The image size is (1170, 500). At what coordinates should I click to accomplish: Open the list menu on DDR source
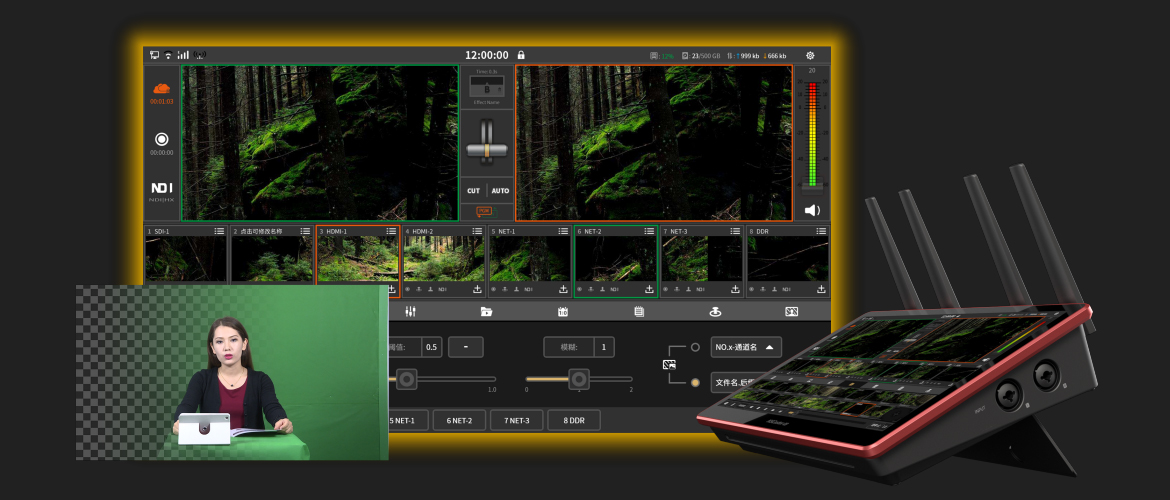[820, 231]
